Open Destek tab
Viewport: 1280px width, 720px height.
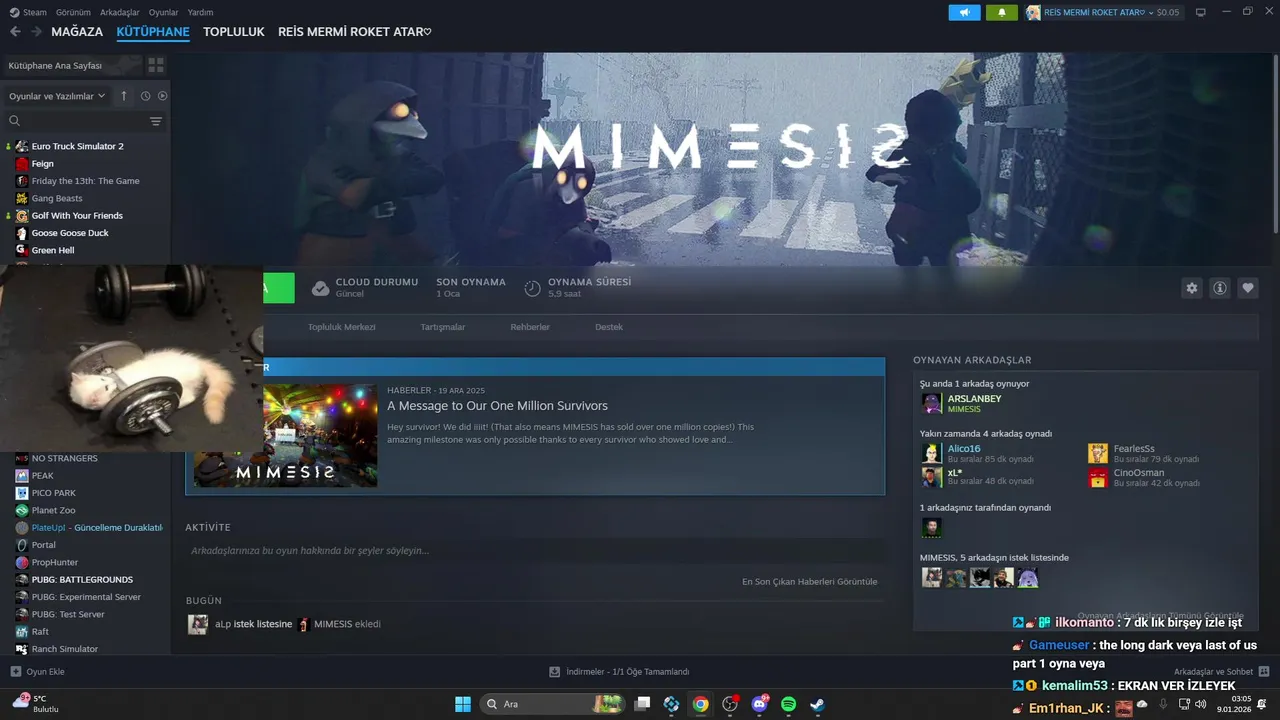[609, 327]
